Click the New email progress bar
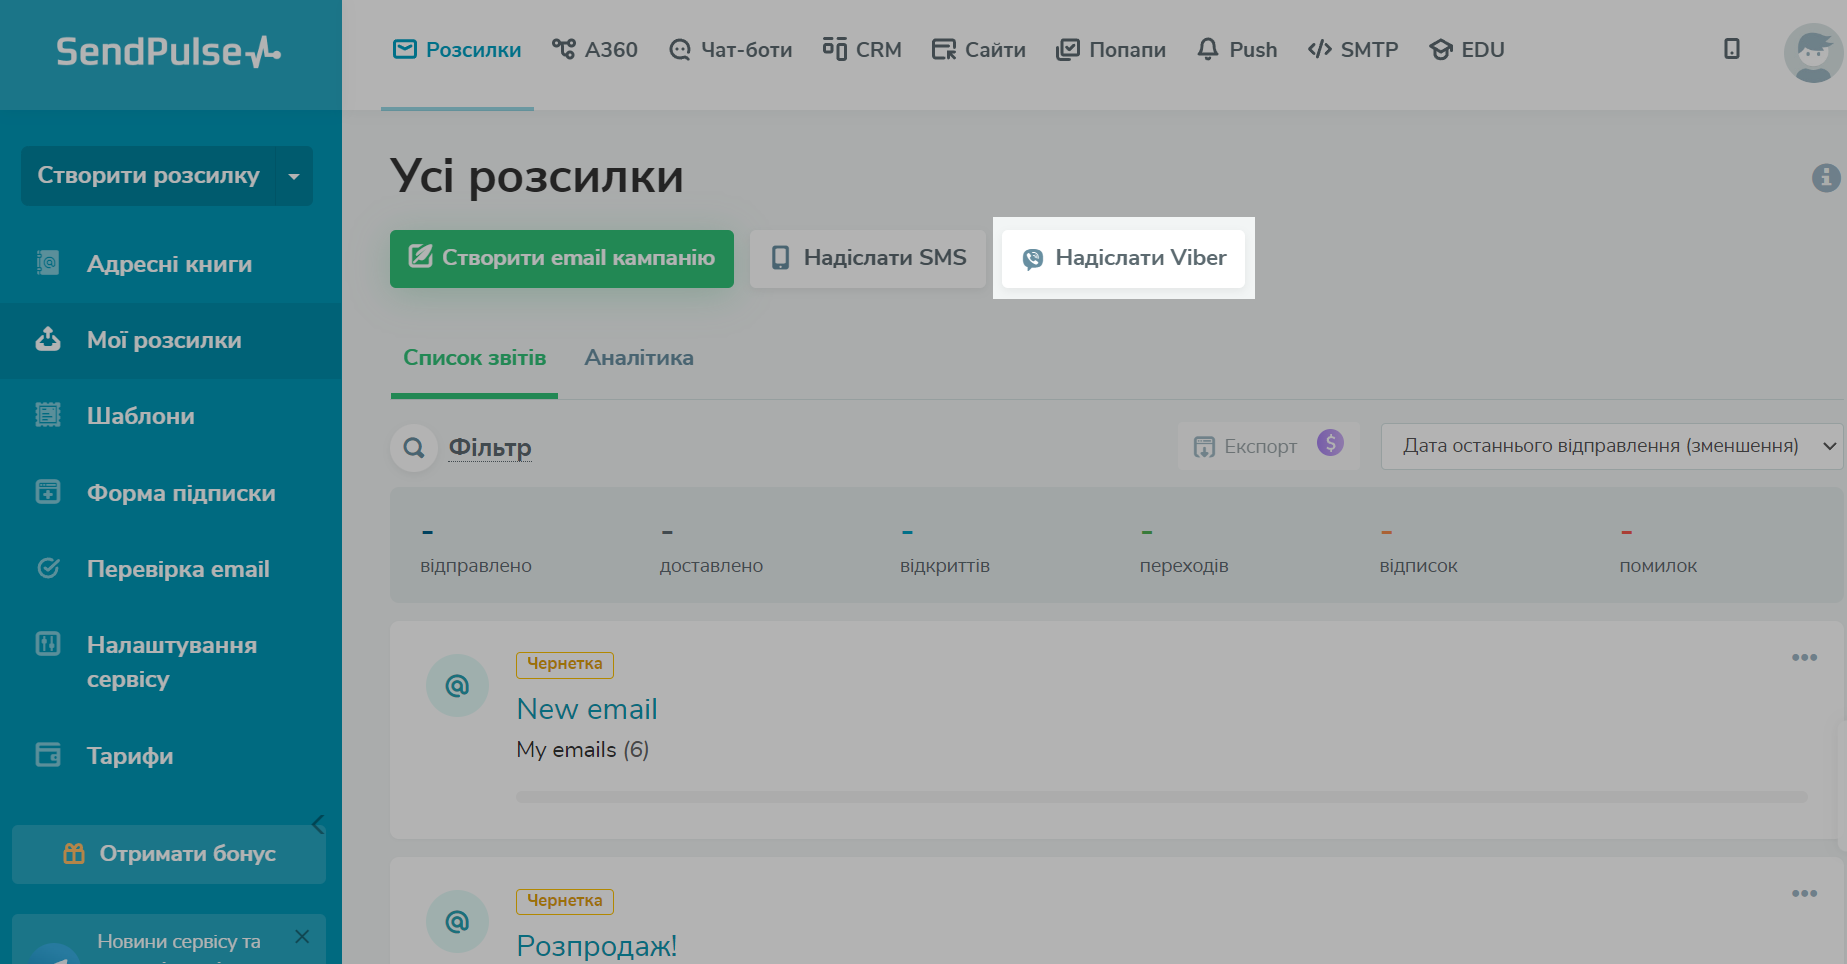Image resolution: width=1847 pixels, height=964 pixels. coord(1160,797)
